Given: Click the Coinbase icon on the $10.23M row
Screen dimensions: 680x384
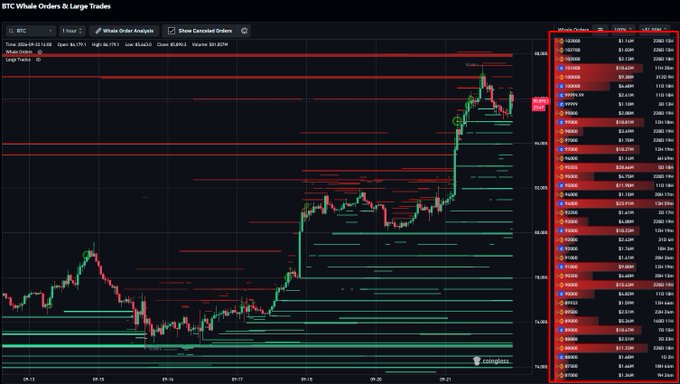Looking at the screenshot, I should pyautogui.click(x=561, y=231).
